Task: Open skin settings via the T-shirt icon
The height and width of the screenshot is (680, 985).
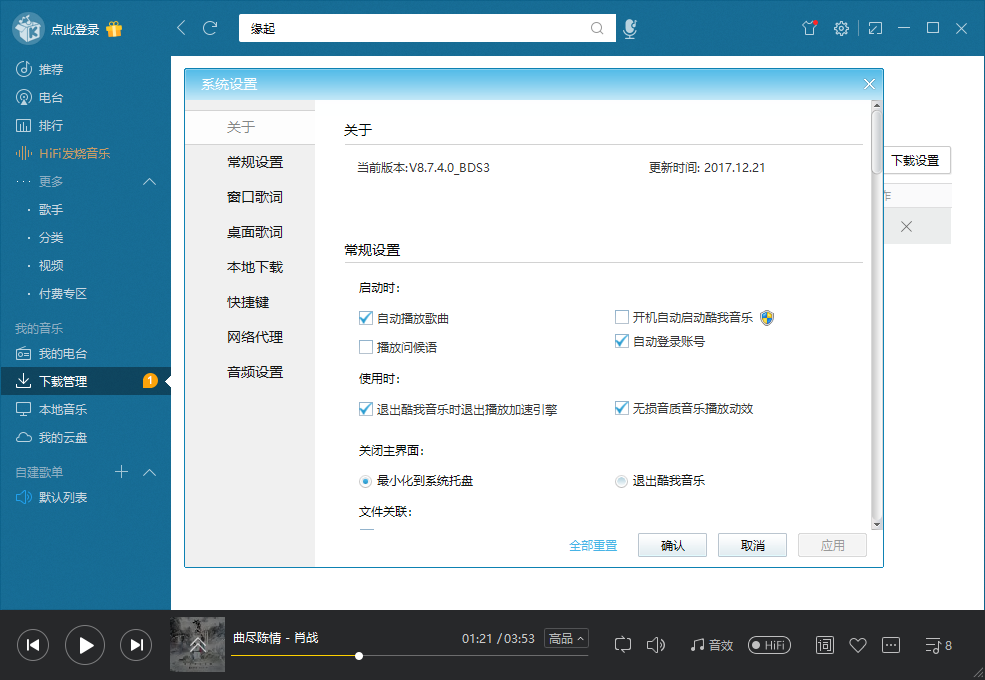Action: click(809, 28)
